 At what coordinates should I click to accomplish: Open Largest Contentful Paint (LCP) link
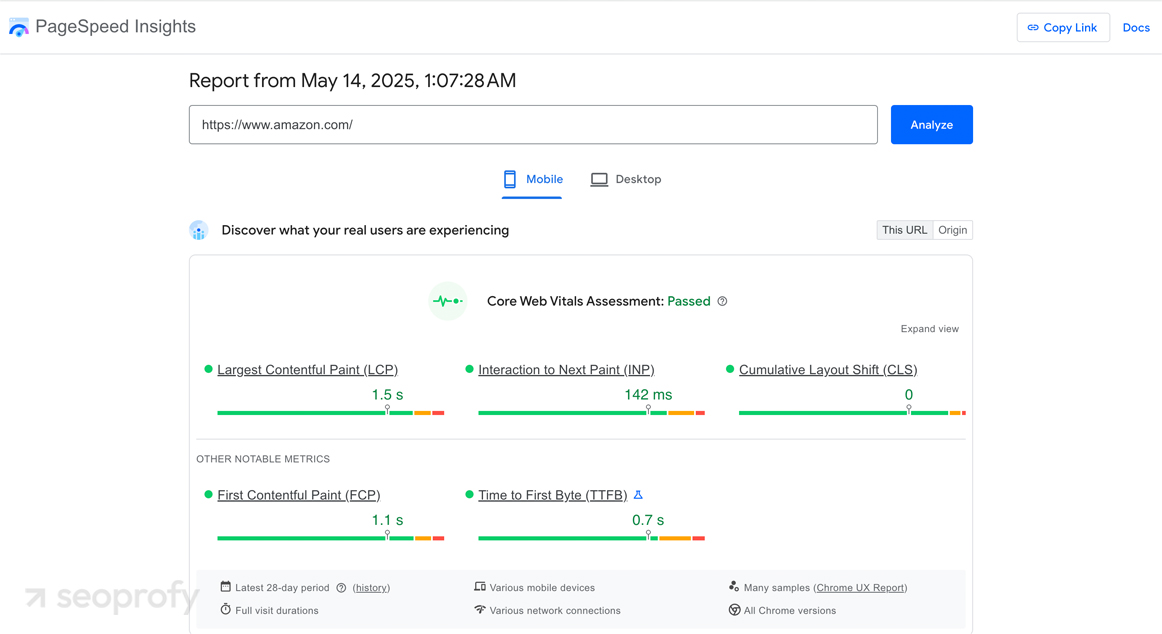(308, 370)
